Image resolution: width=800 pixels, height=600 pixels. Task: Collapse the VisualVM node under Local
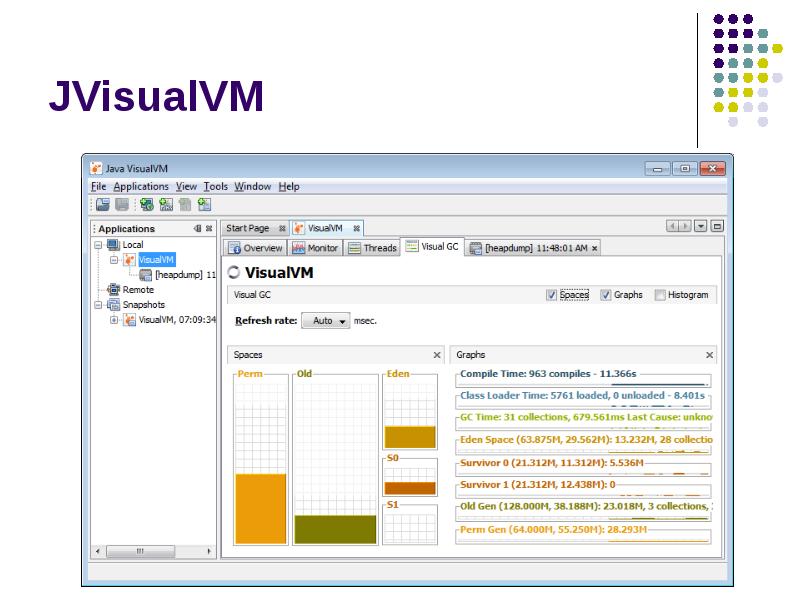[x=114, y=260]
